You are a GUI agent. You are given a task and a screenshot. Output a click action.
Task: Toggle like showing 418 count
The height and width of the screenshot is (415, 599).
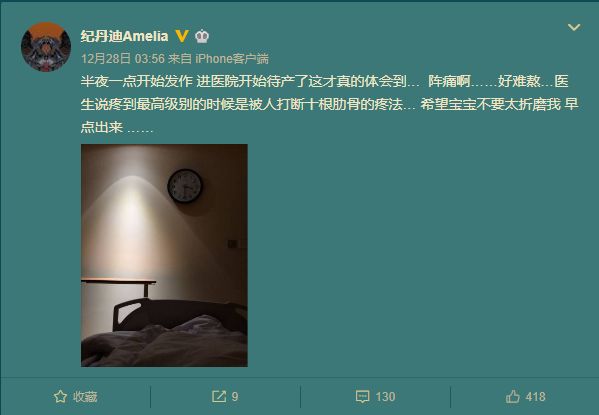[x=525, y=396]
